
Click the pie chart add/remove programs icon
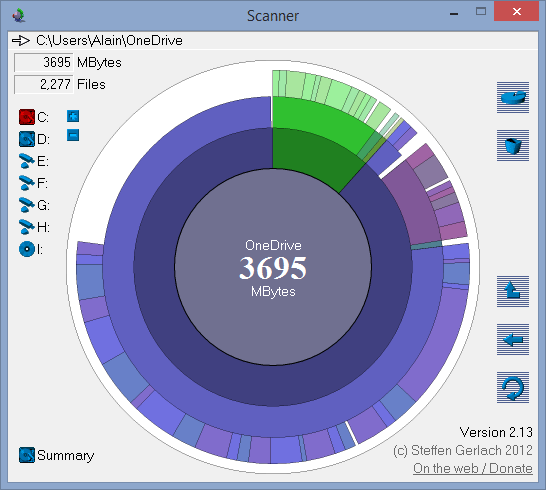513,98
